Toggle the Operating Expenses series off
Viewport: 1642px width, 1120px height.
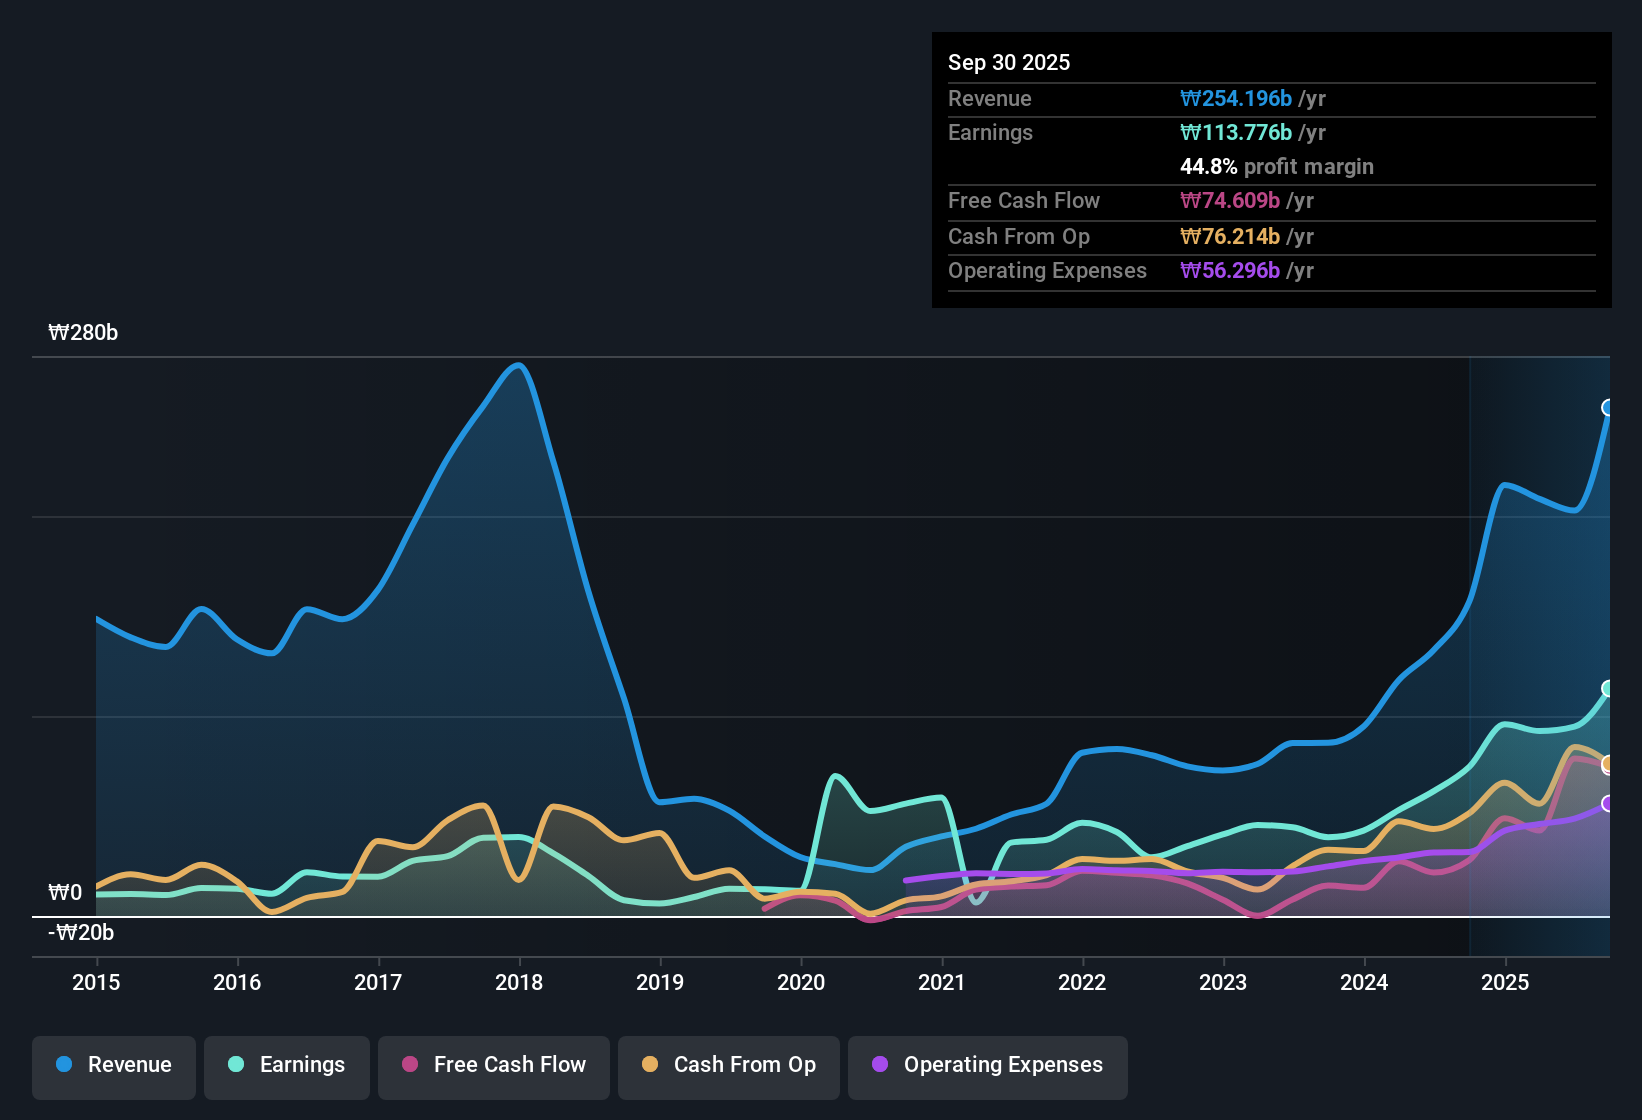pos(988,1065)
